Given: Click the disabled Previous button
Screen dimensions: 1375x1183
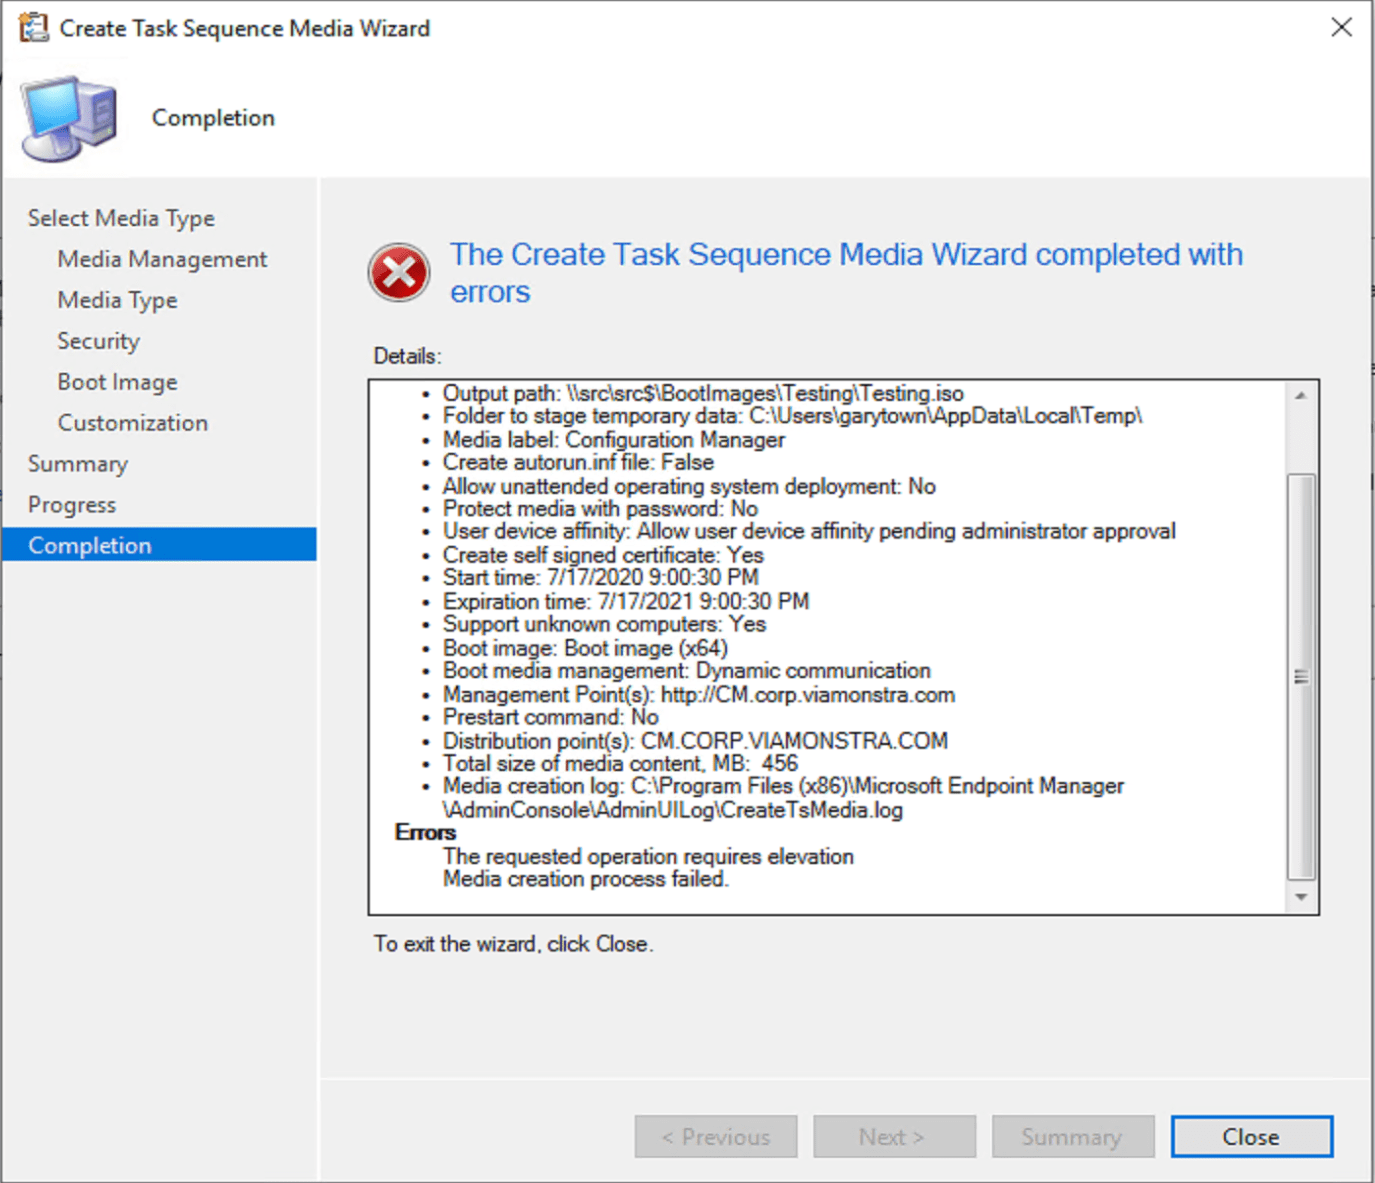Looking at the screenshot, I should (715, 1136).
